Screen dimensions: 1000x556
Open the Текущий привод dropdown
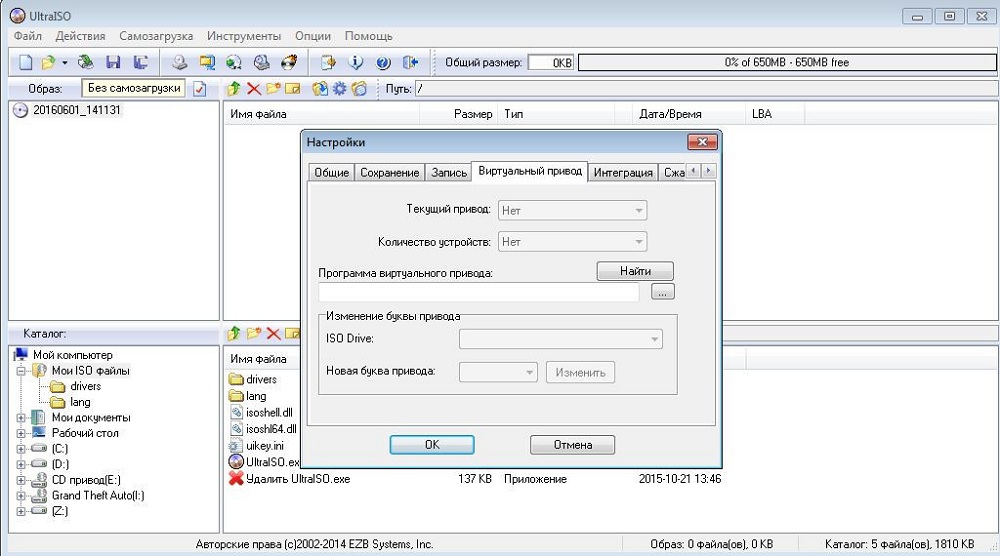(572, 210)
